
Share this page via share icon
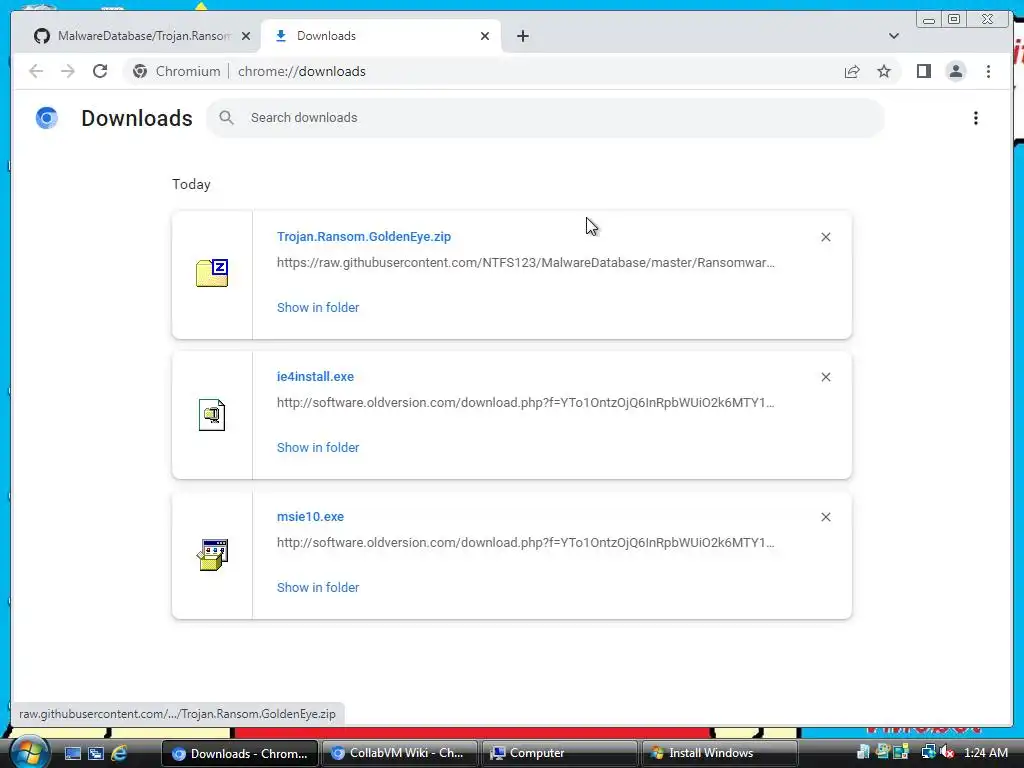[852, 71]
